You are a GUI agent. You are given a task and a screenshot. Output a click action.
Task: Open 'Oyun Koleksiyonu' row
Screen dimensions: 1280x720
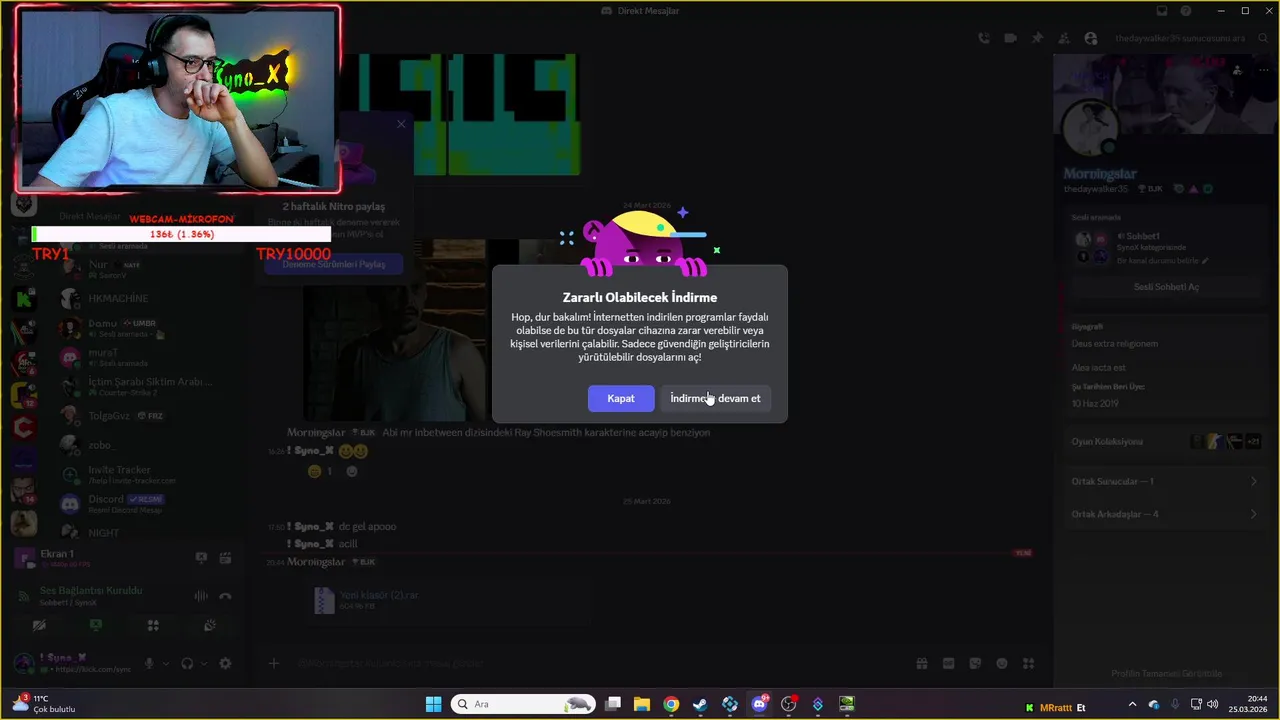(x=1166, y=441)
